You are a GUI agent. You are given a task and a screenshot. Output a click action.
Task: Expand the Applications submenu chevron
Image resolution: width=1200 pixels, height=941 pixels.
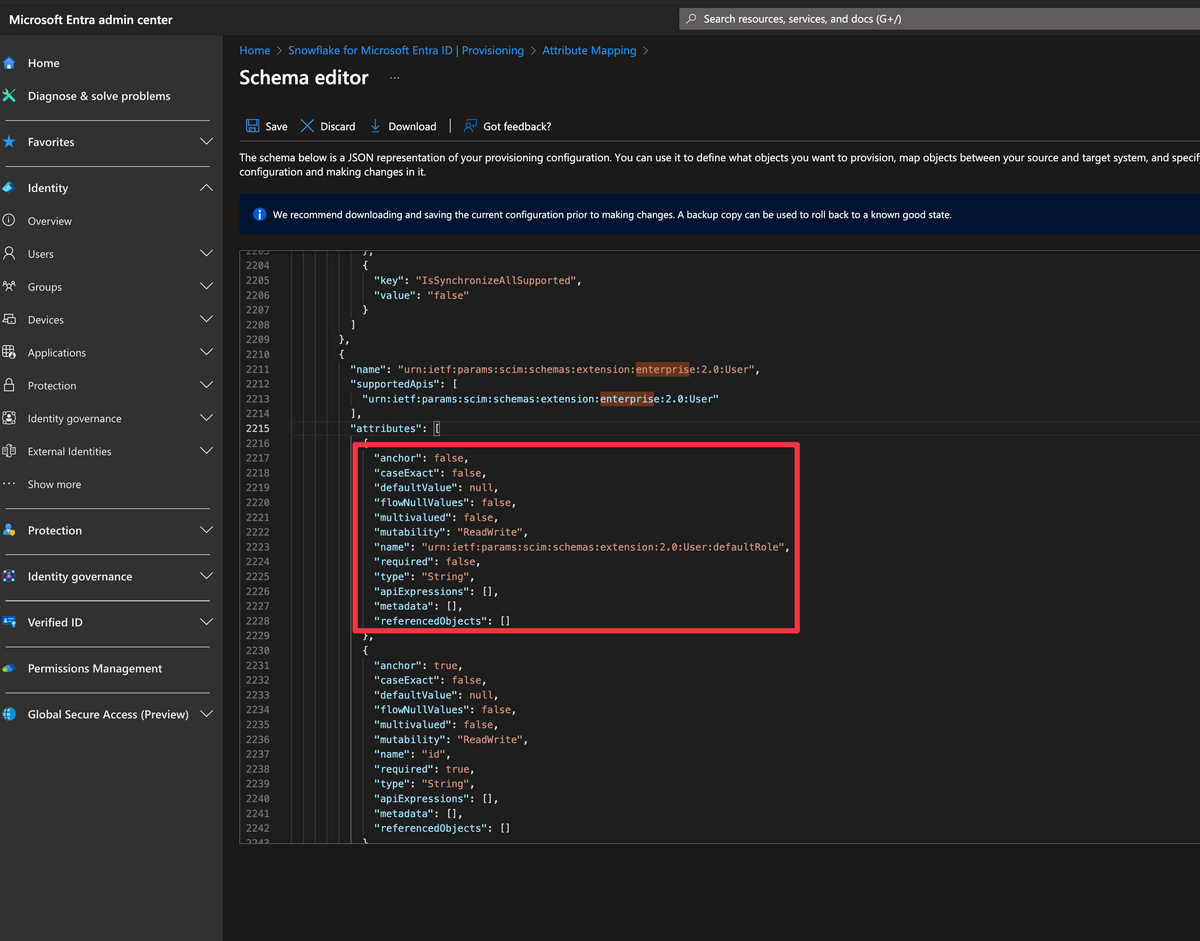pos(206,353)
